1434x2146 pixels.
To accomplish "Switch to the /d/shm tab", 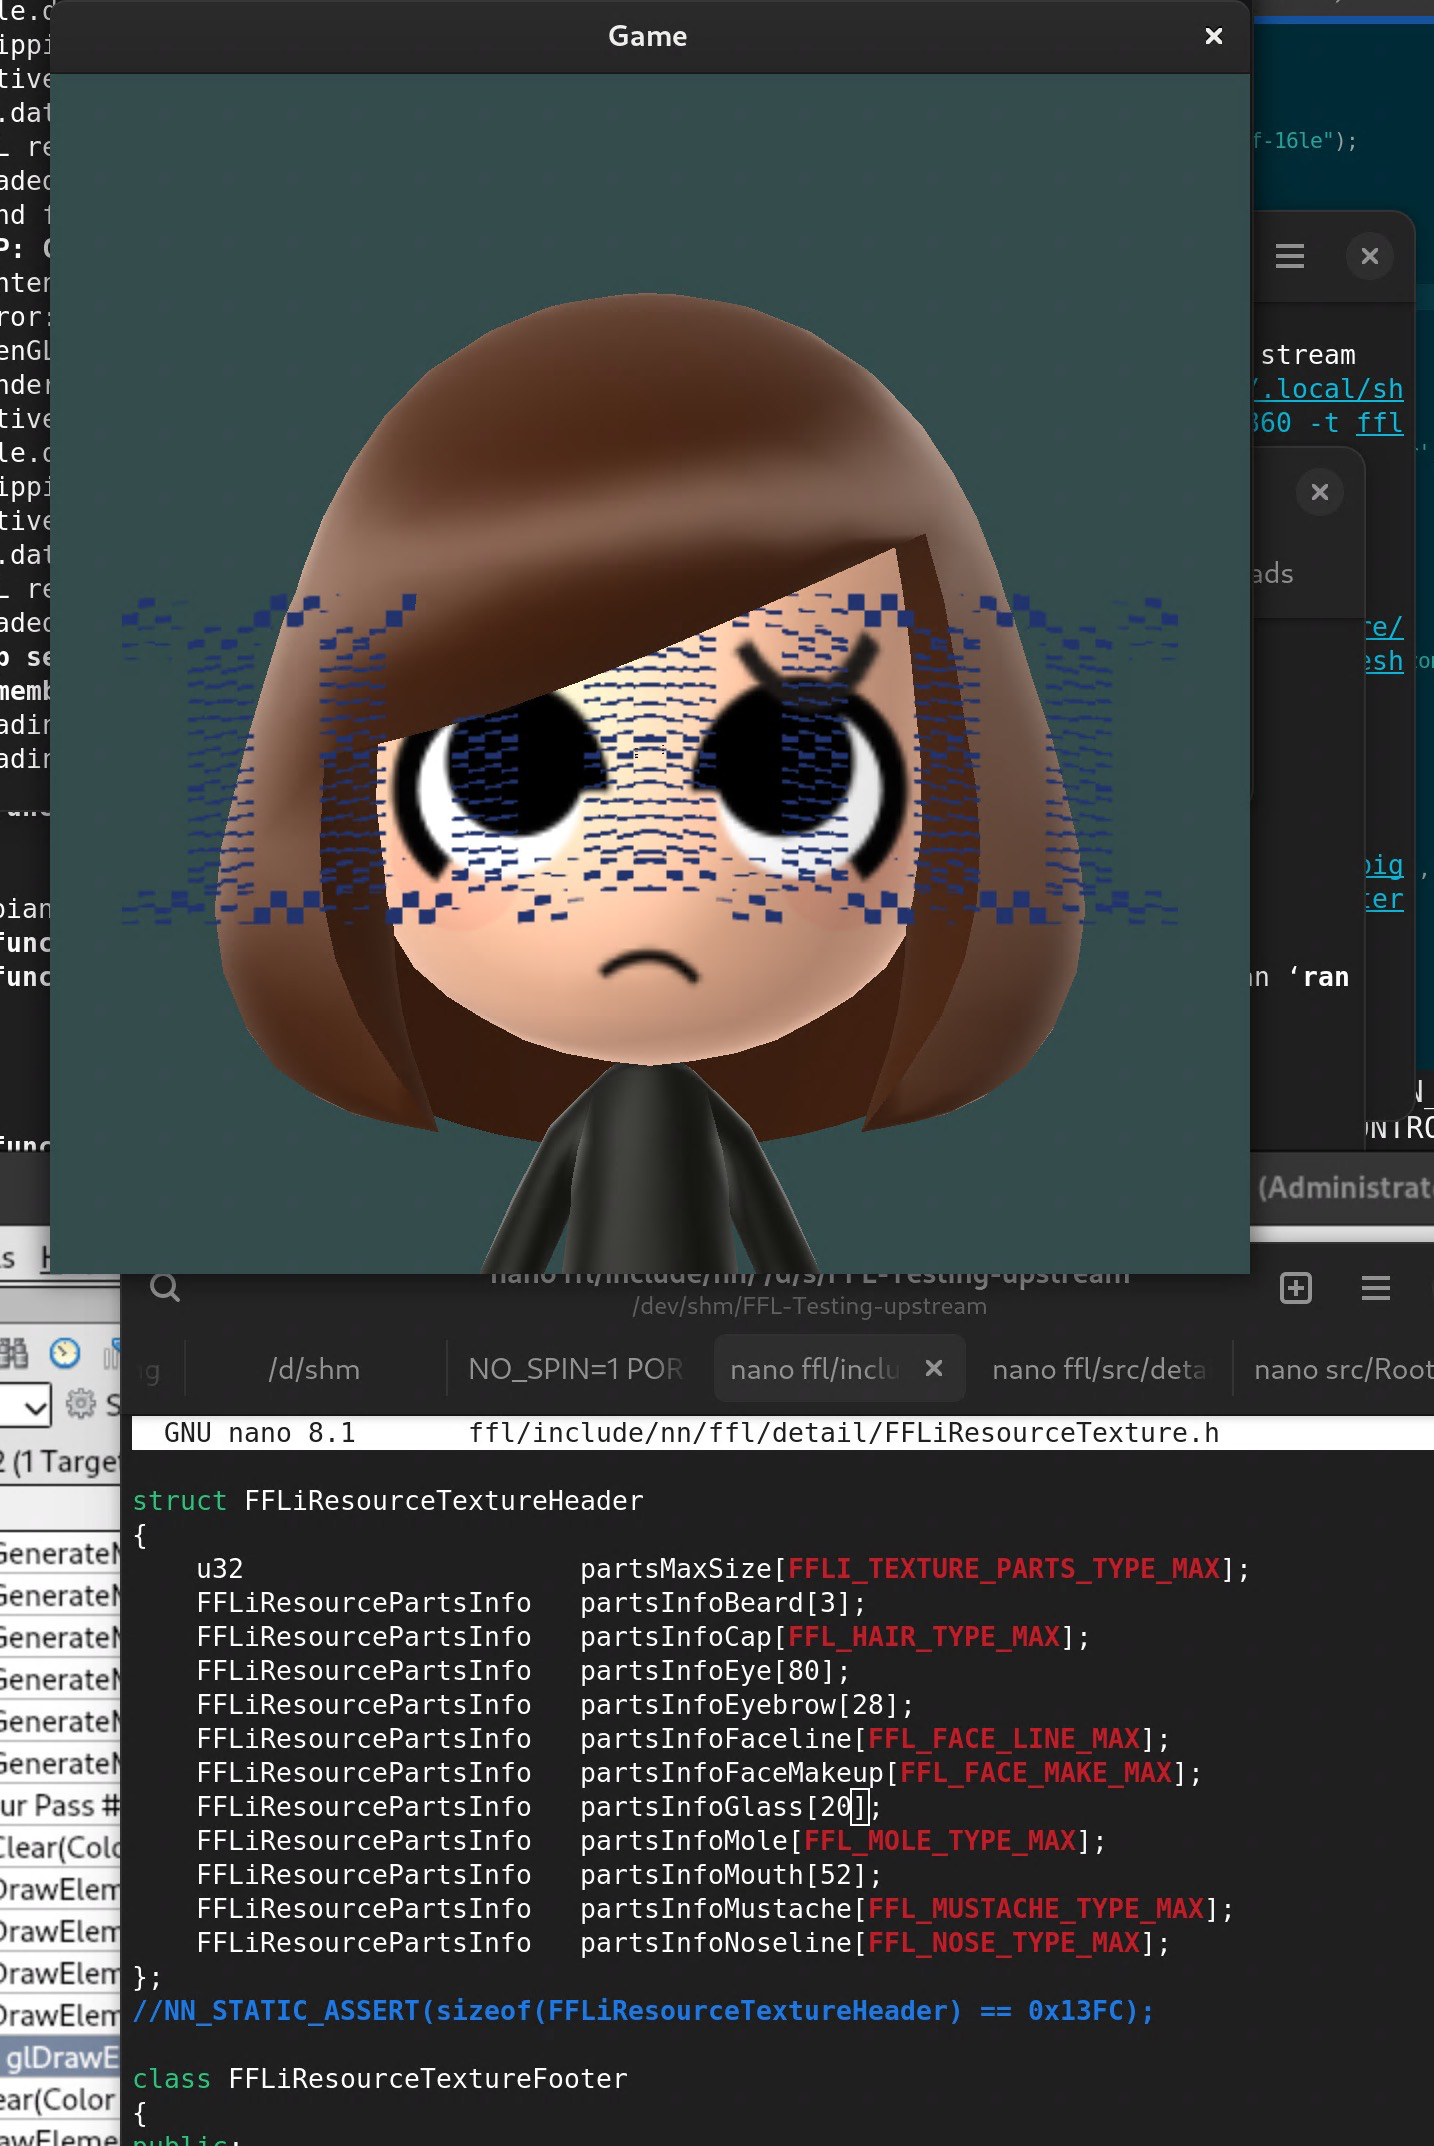I will (314, 1369).
